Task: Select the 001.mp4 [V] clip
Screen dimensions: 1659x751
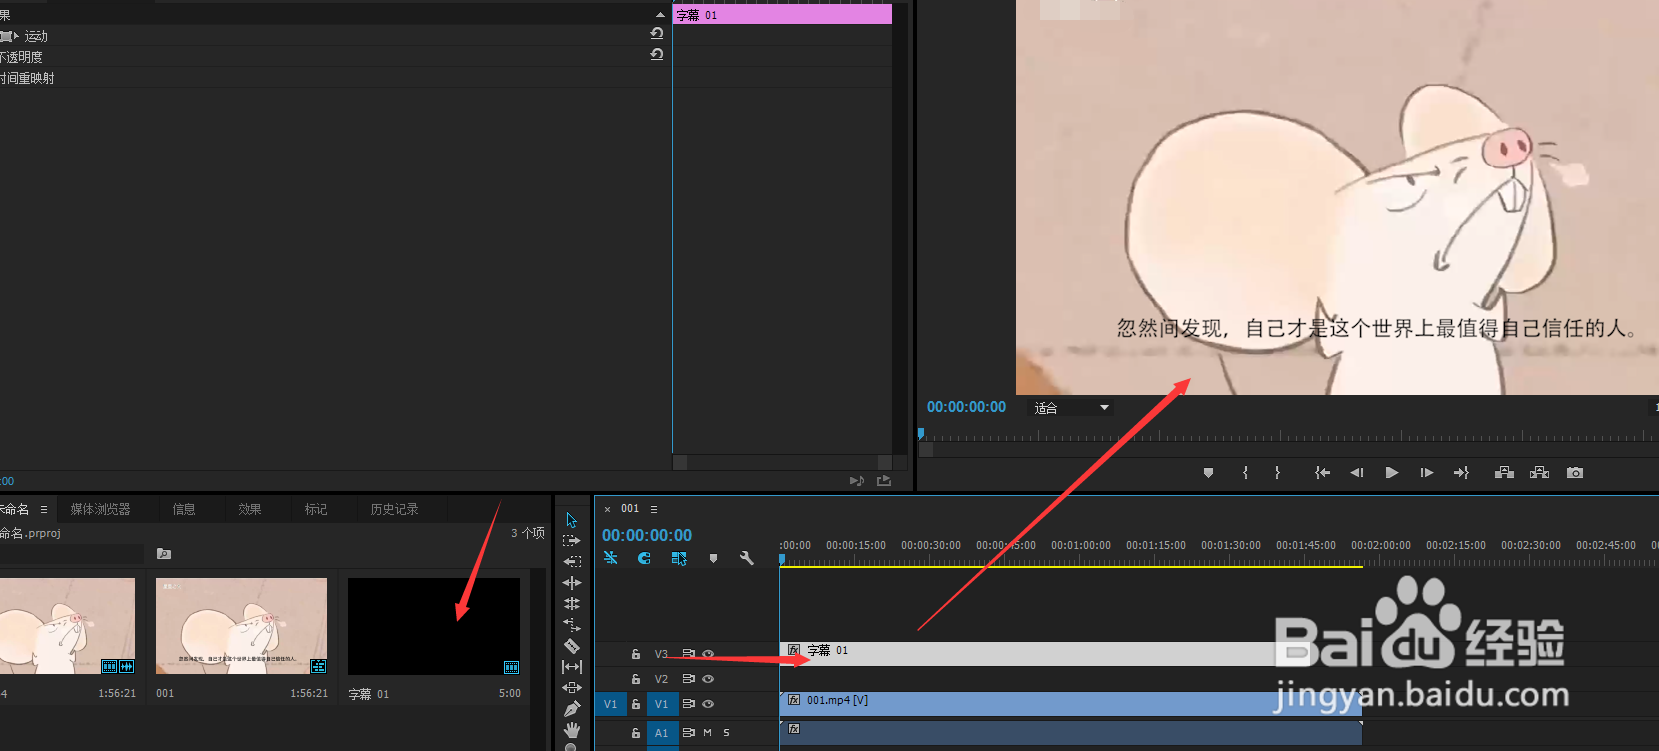Action: point(1070,704)
